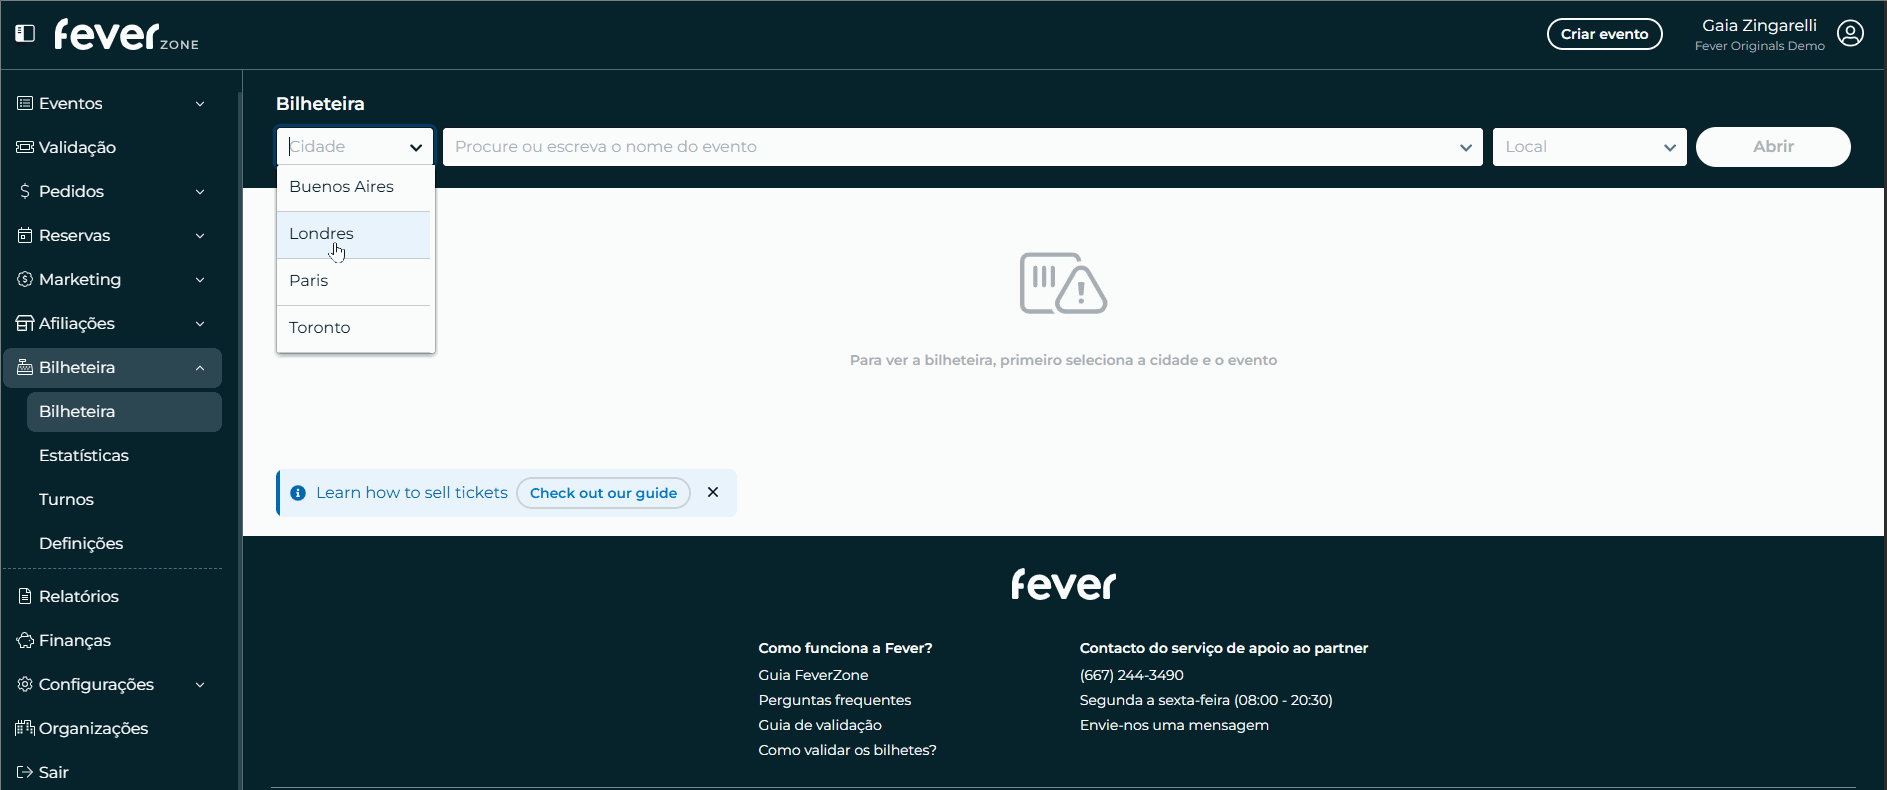1887x790 pixels.
Task: Expand the Eventos menu chevron
Action: 200,104
